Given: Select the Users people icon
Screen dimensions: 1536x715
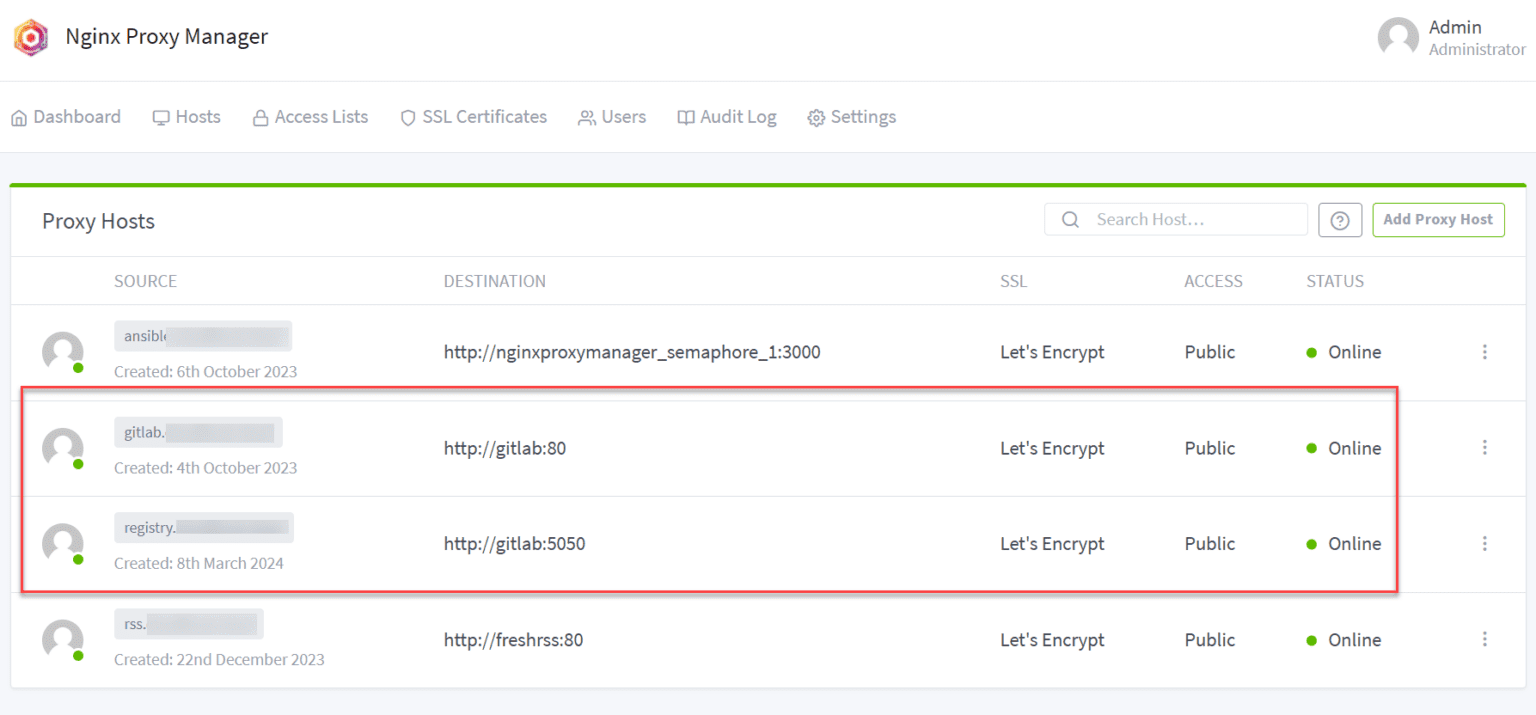Looking at the screenshot, I should click(586, 117).
